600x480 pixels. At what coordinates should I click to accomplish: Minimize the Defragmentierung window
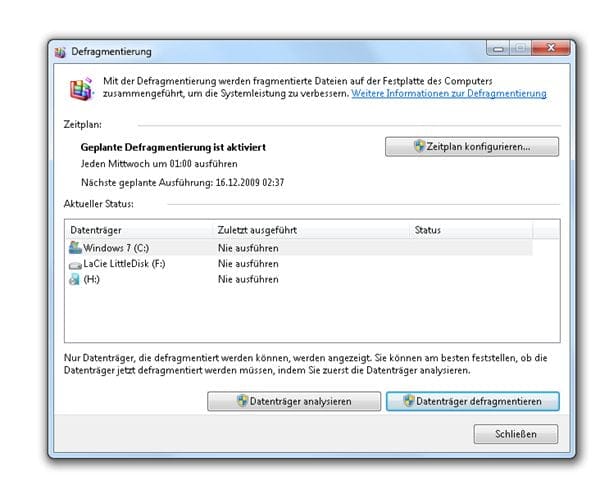496,48
